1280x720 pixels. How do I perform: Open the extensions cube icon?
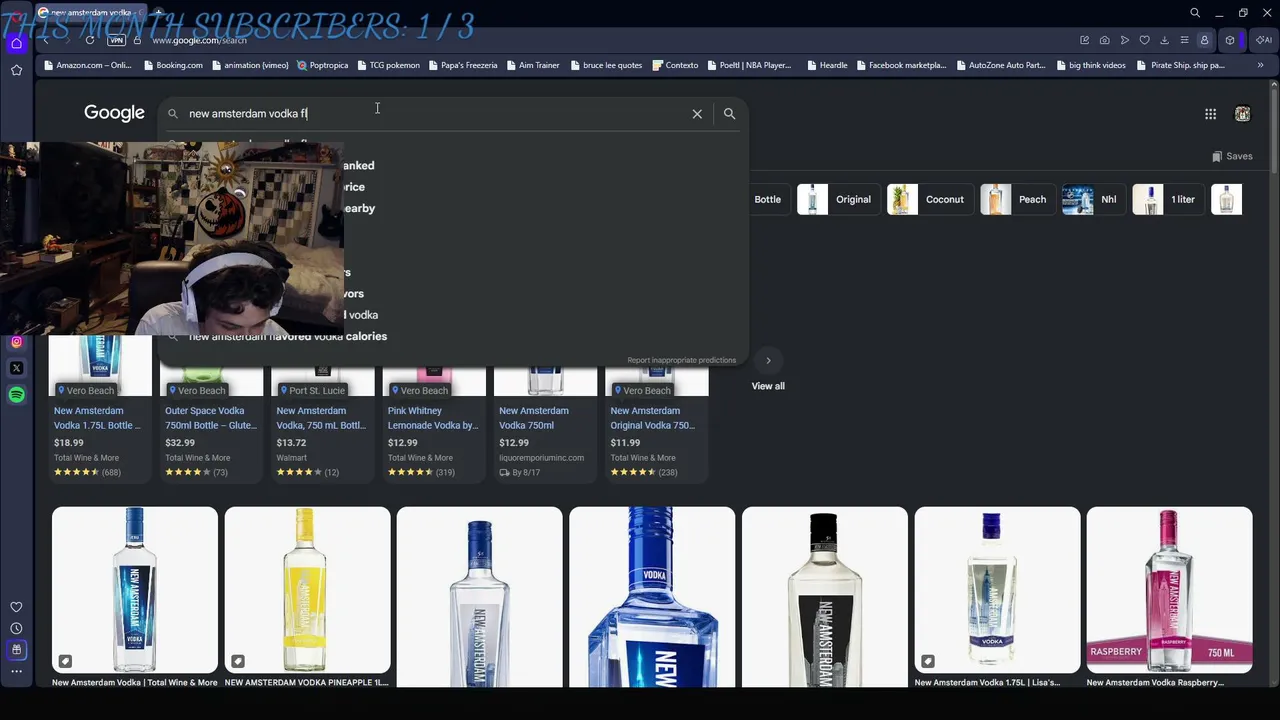coord(1230,40)
